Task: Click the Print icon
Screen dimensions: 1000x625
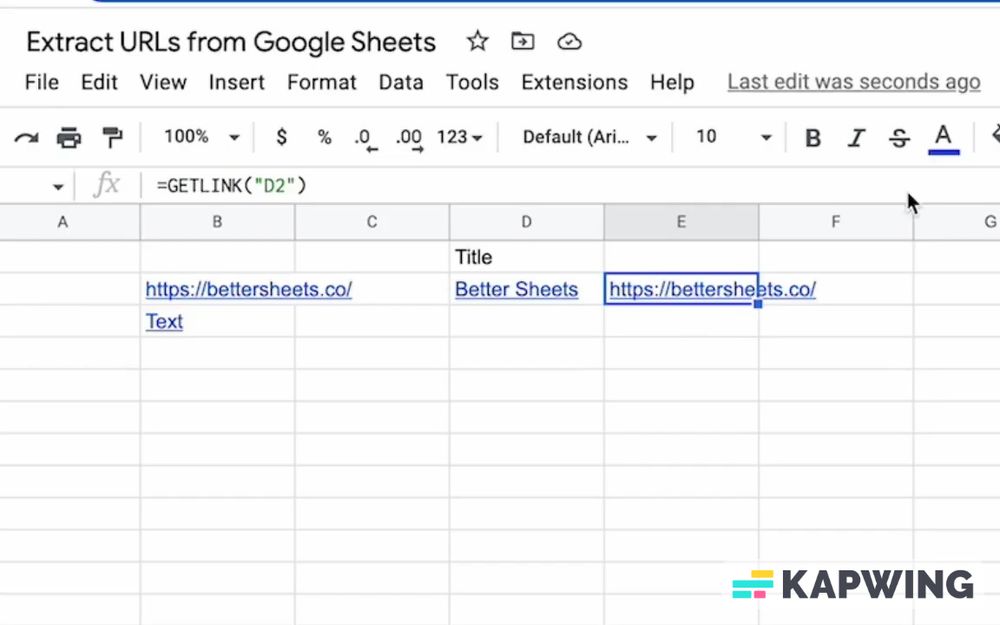Action: pyautogui.click(x=68, y=137)
